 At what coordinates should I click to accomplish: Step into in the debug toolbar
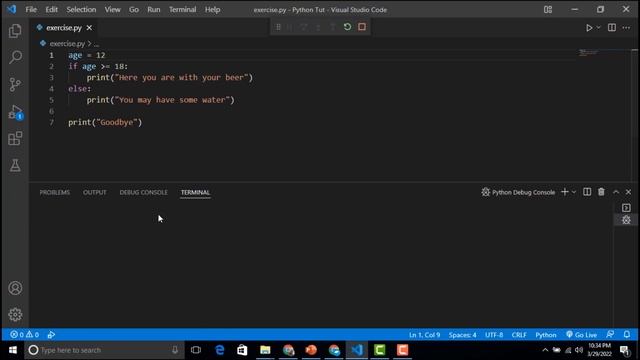(318, 27)
